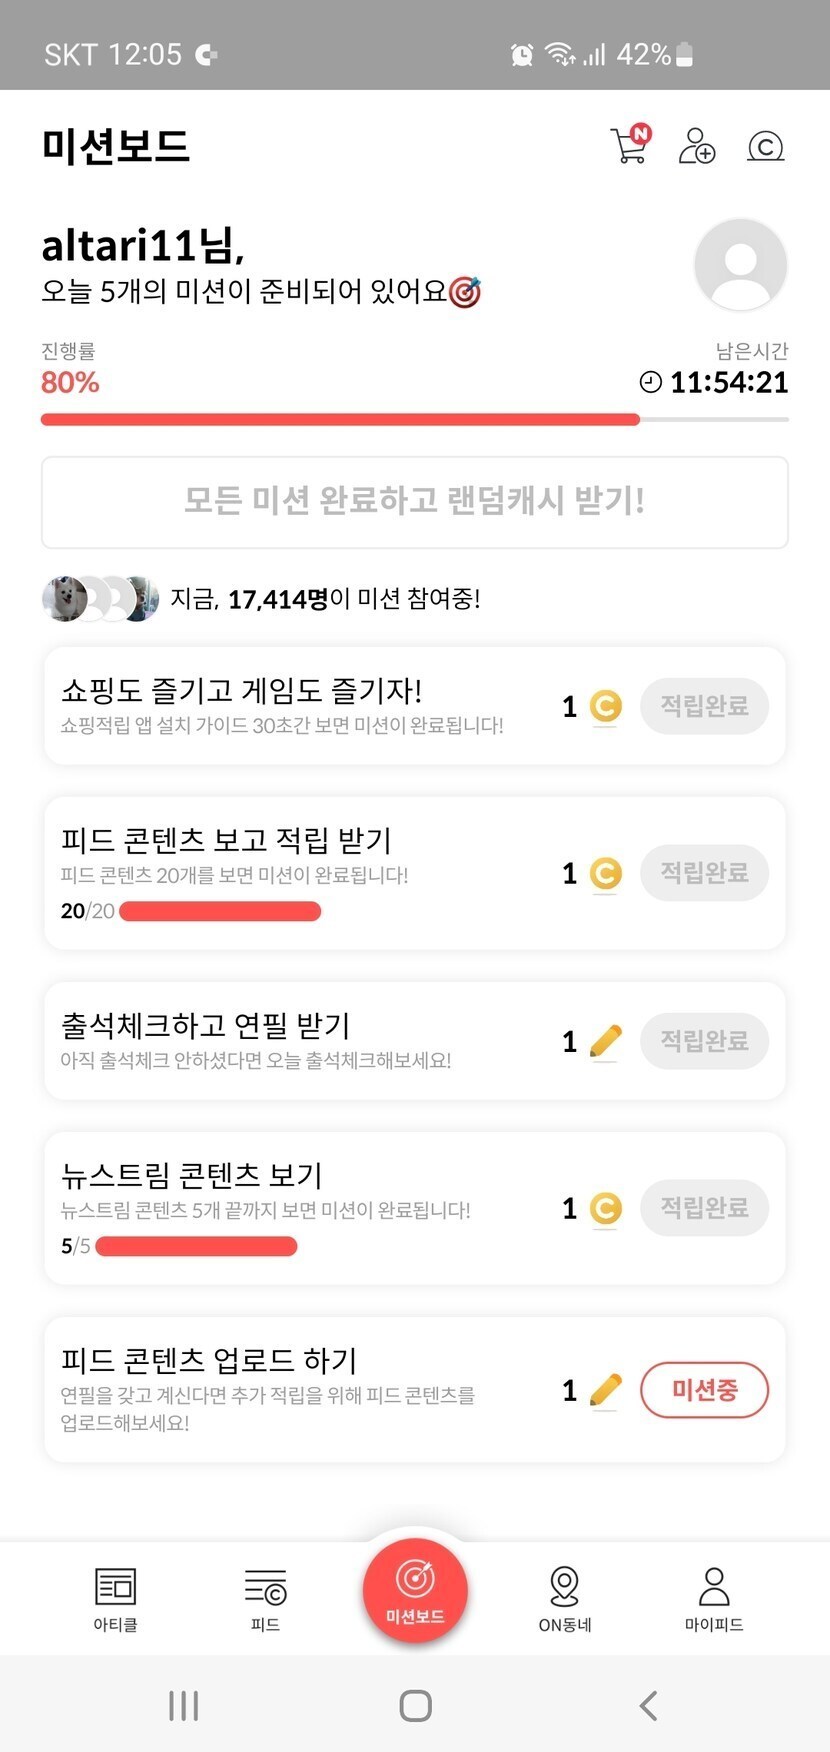Viewport: 830px width, 1752px height.
Task: Go to the 마이피드 tab
Action: tap(714, 1598)
